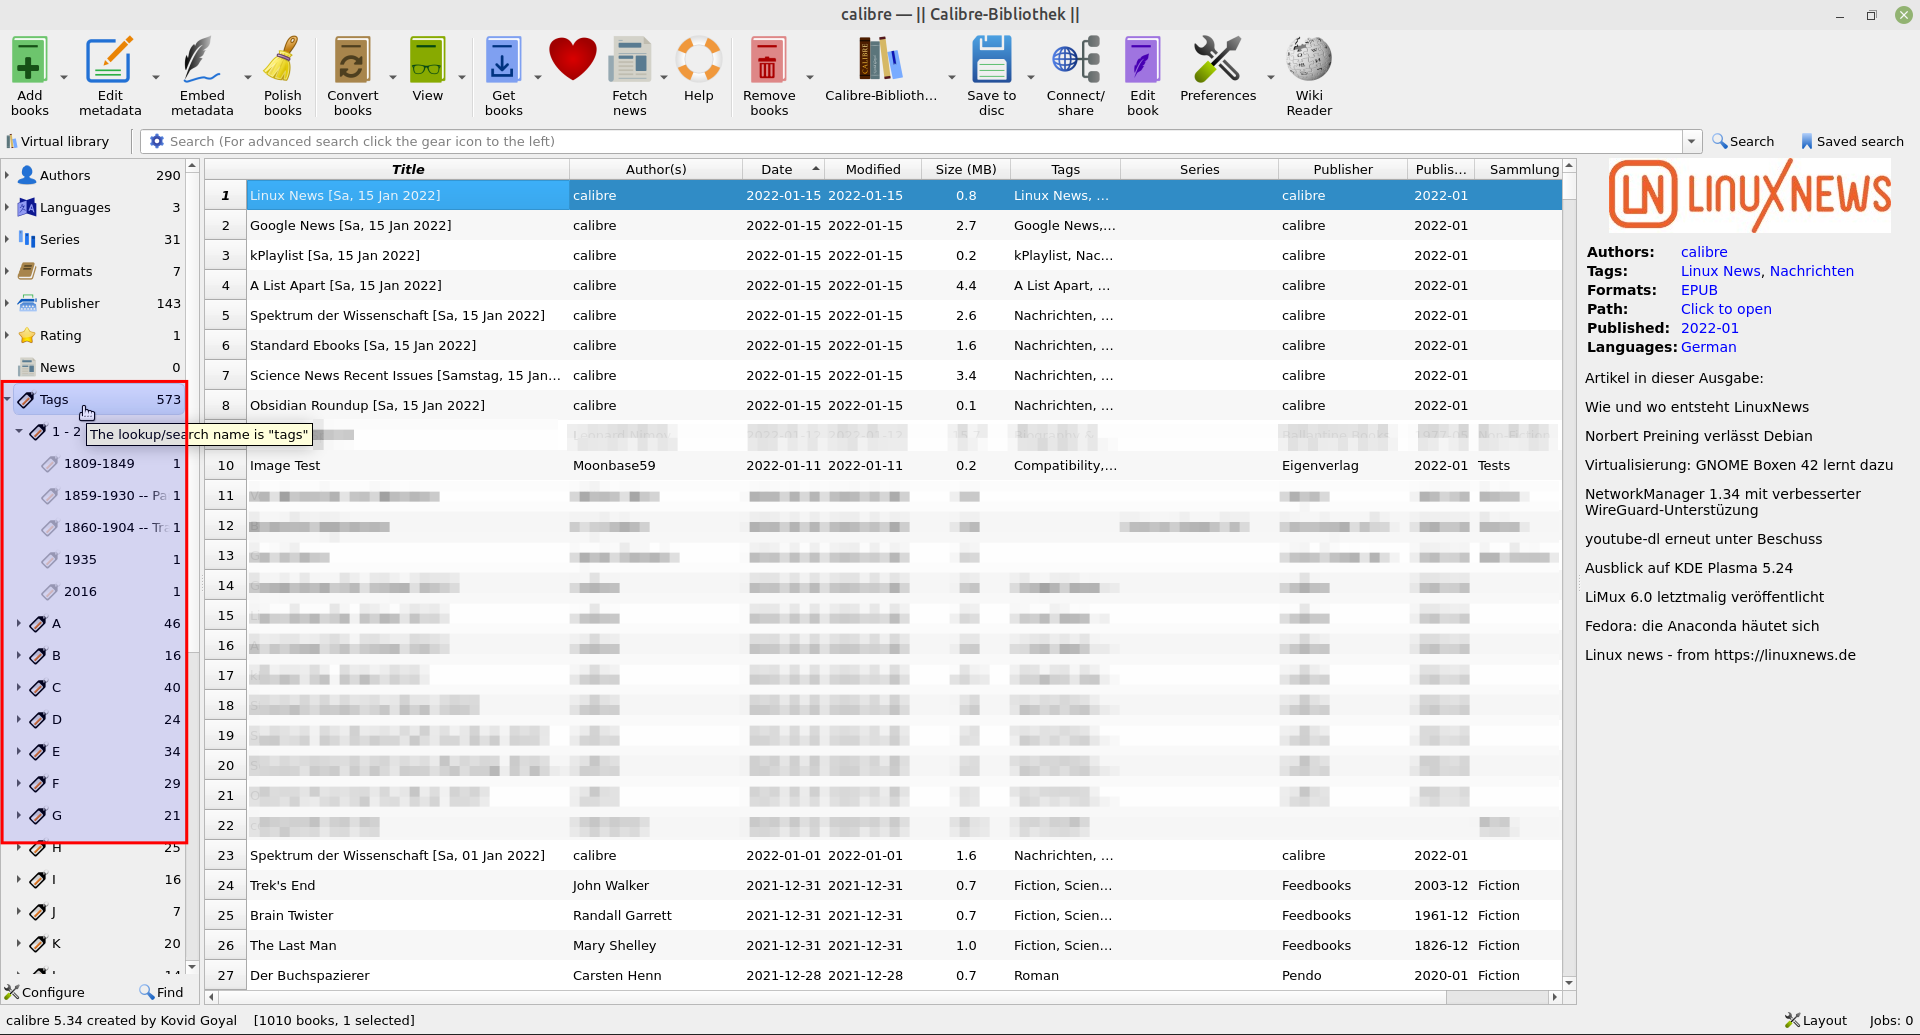Image resolution: width=1920 pixels, height=1035 pixels.
Task: Click the Jobs: 0 indicator
Action: 1891,1020
